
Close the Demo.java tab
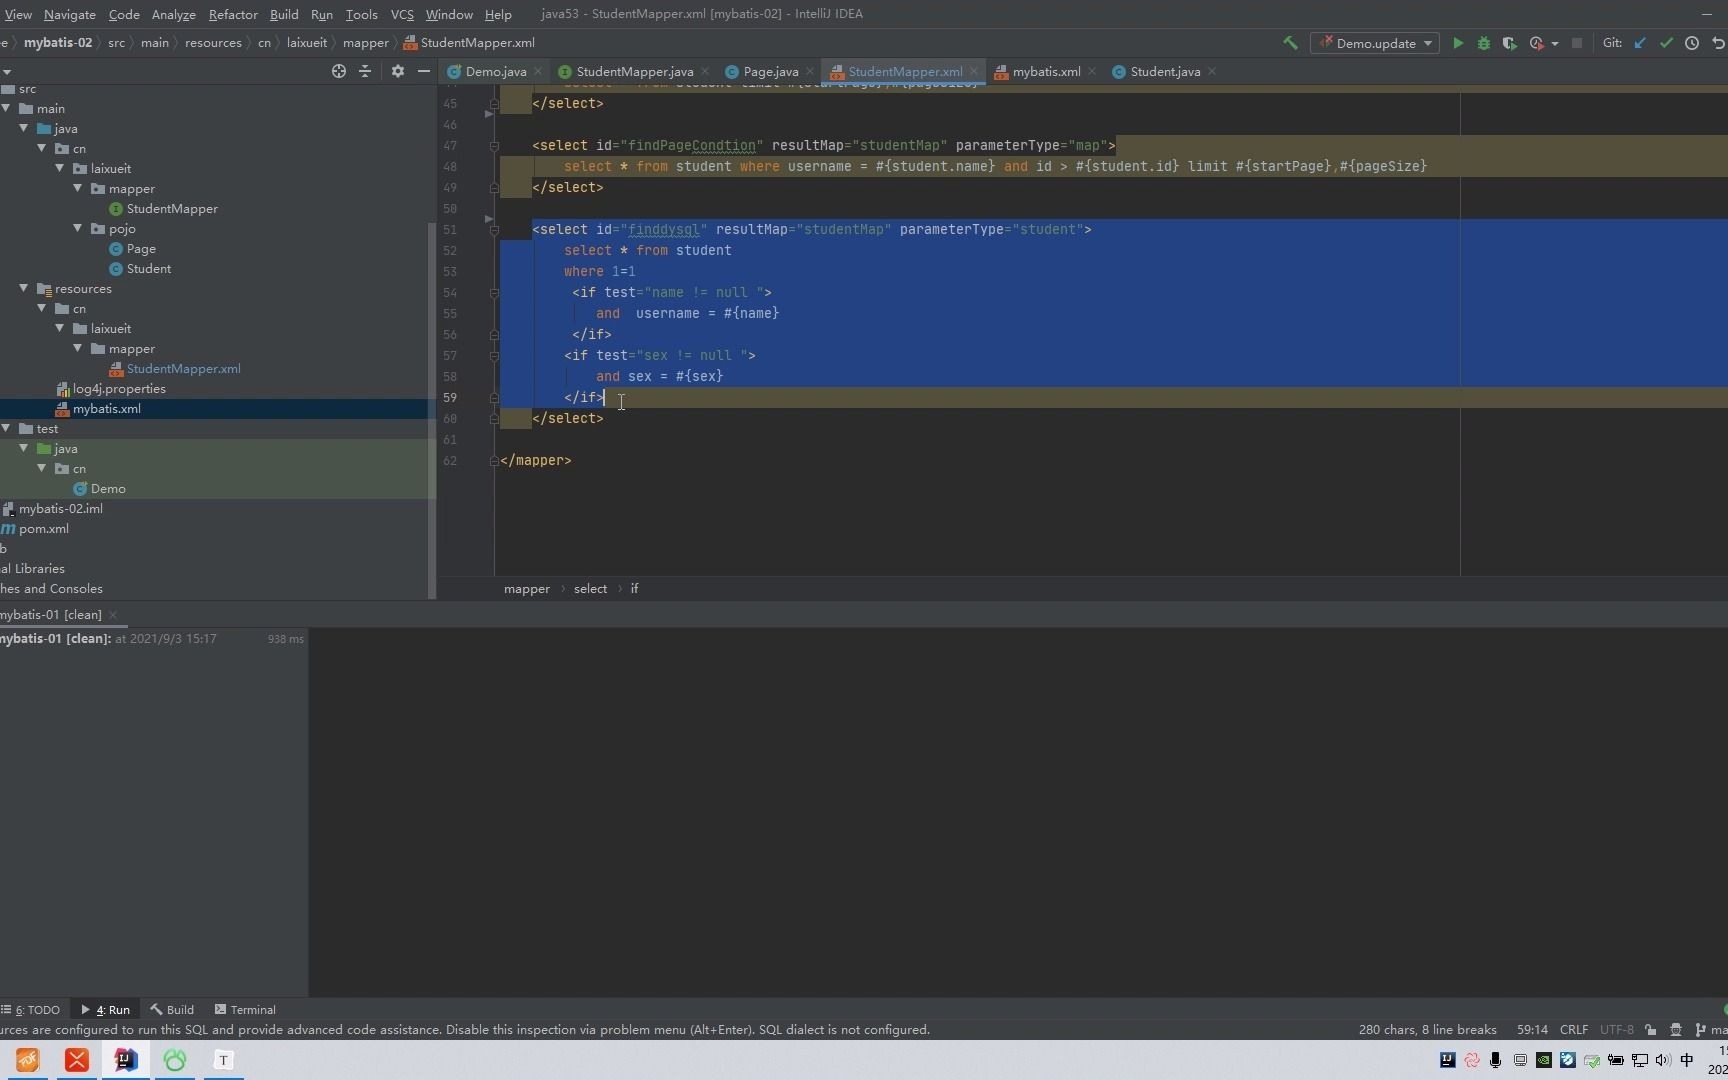tap(538, 71)
